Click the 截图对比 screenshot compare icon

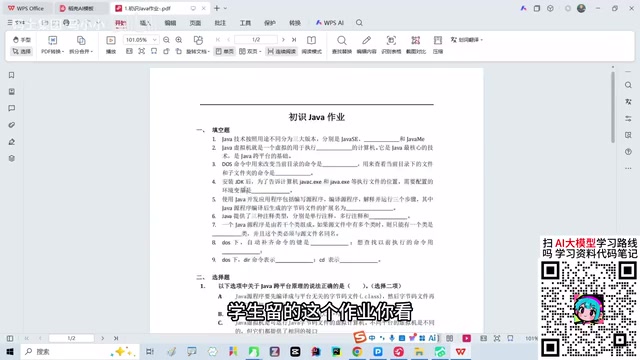(x=416, y=40)
